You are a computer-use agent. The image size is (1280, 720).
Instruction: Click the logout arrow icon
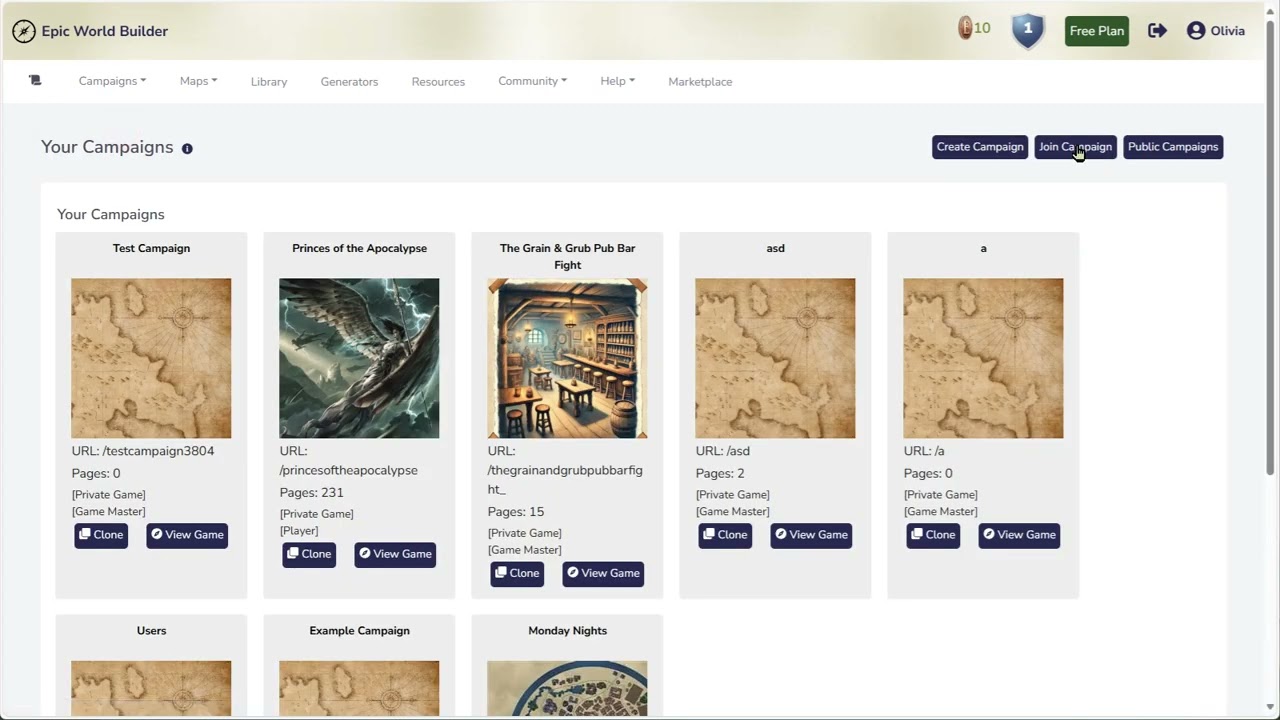click(1157, 31)
